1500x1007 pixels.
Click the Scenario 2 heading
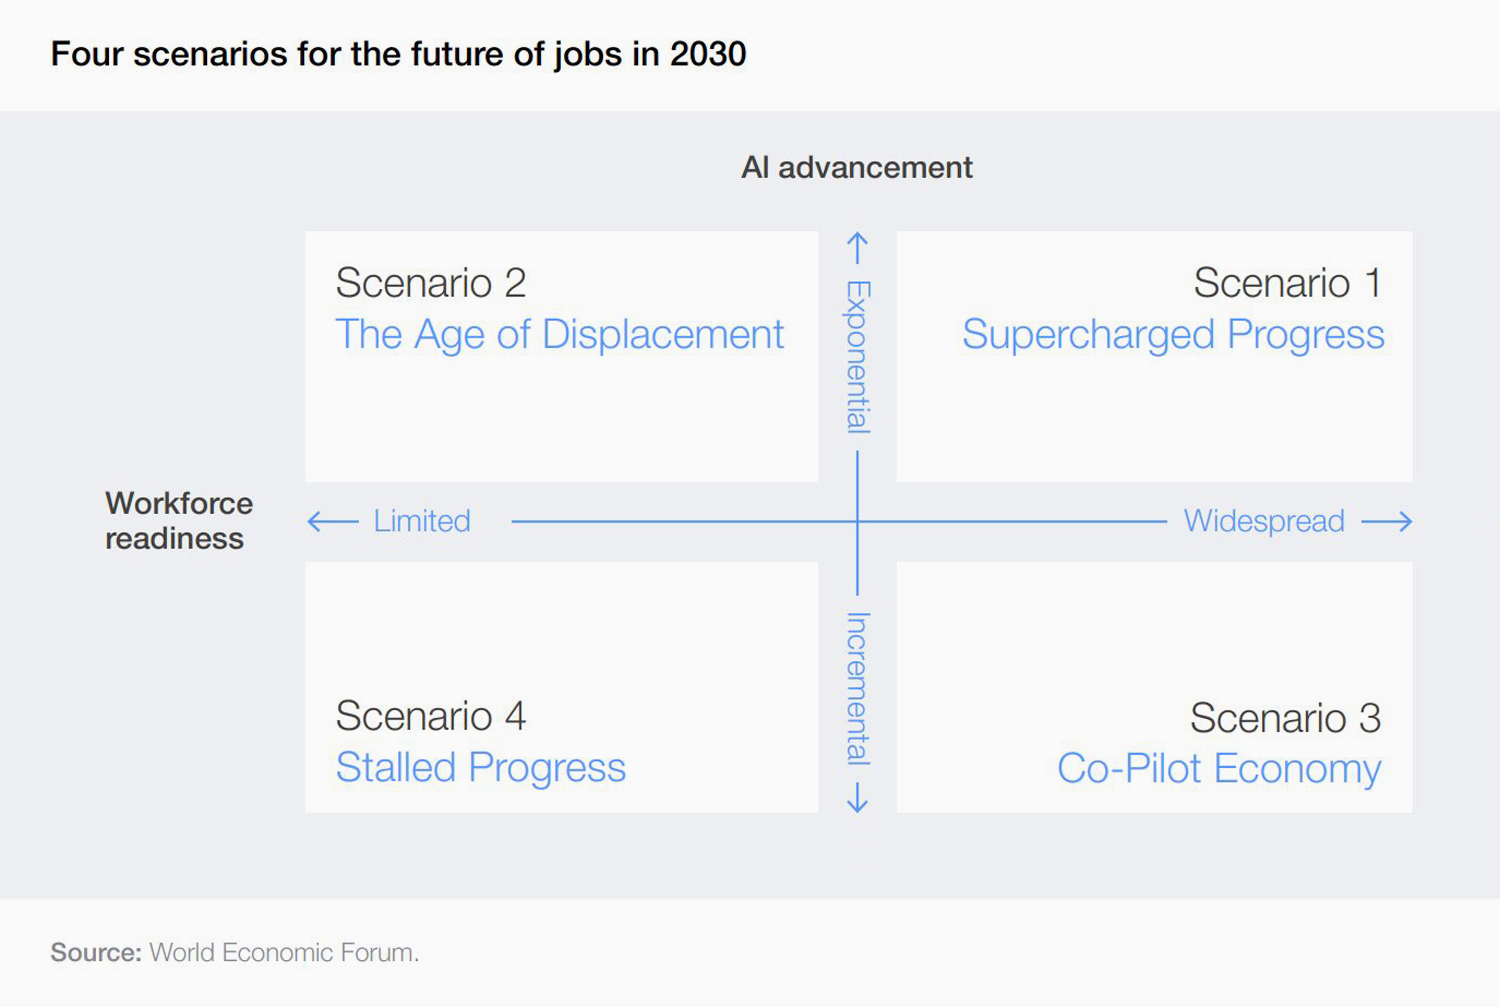[430, 284]
